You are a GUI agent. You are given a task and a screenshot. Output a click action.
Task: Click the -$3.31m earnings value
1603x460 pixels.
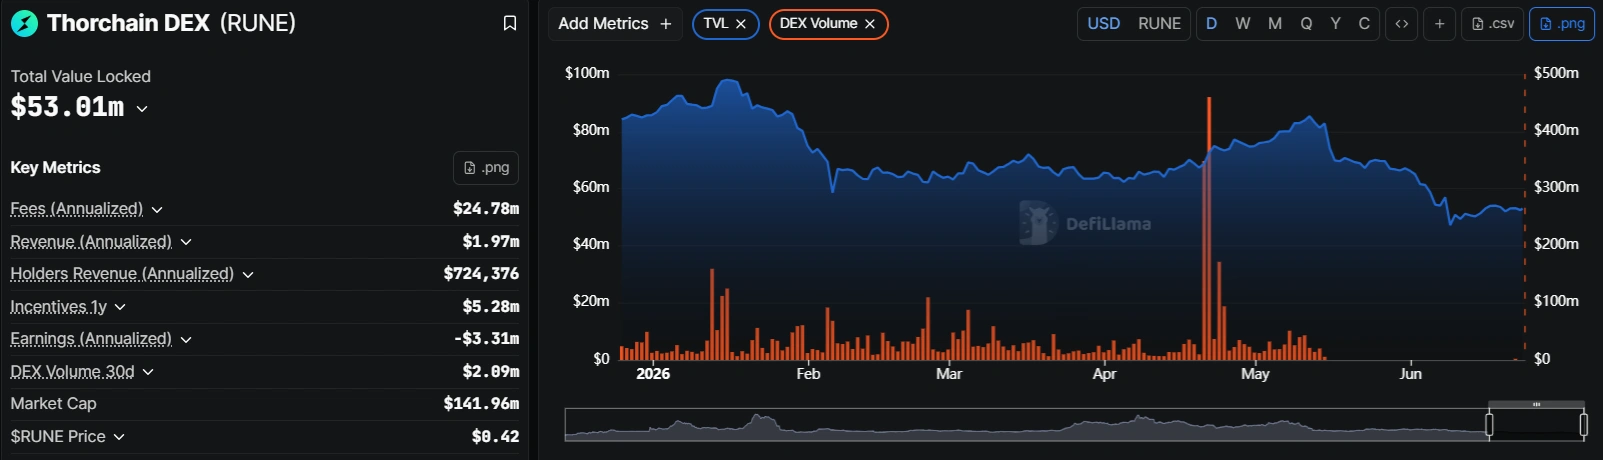[486, 339]
